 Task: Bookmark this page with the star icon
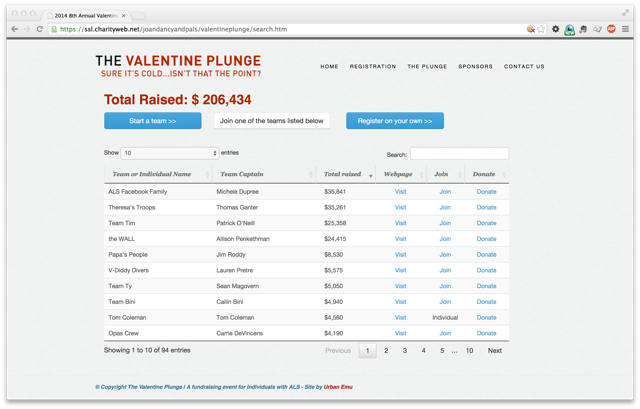click(x=542, y=29)
